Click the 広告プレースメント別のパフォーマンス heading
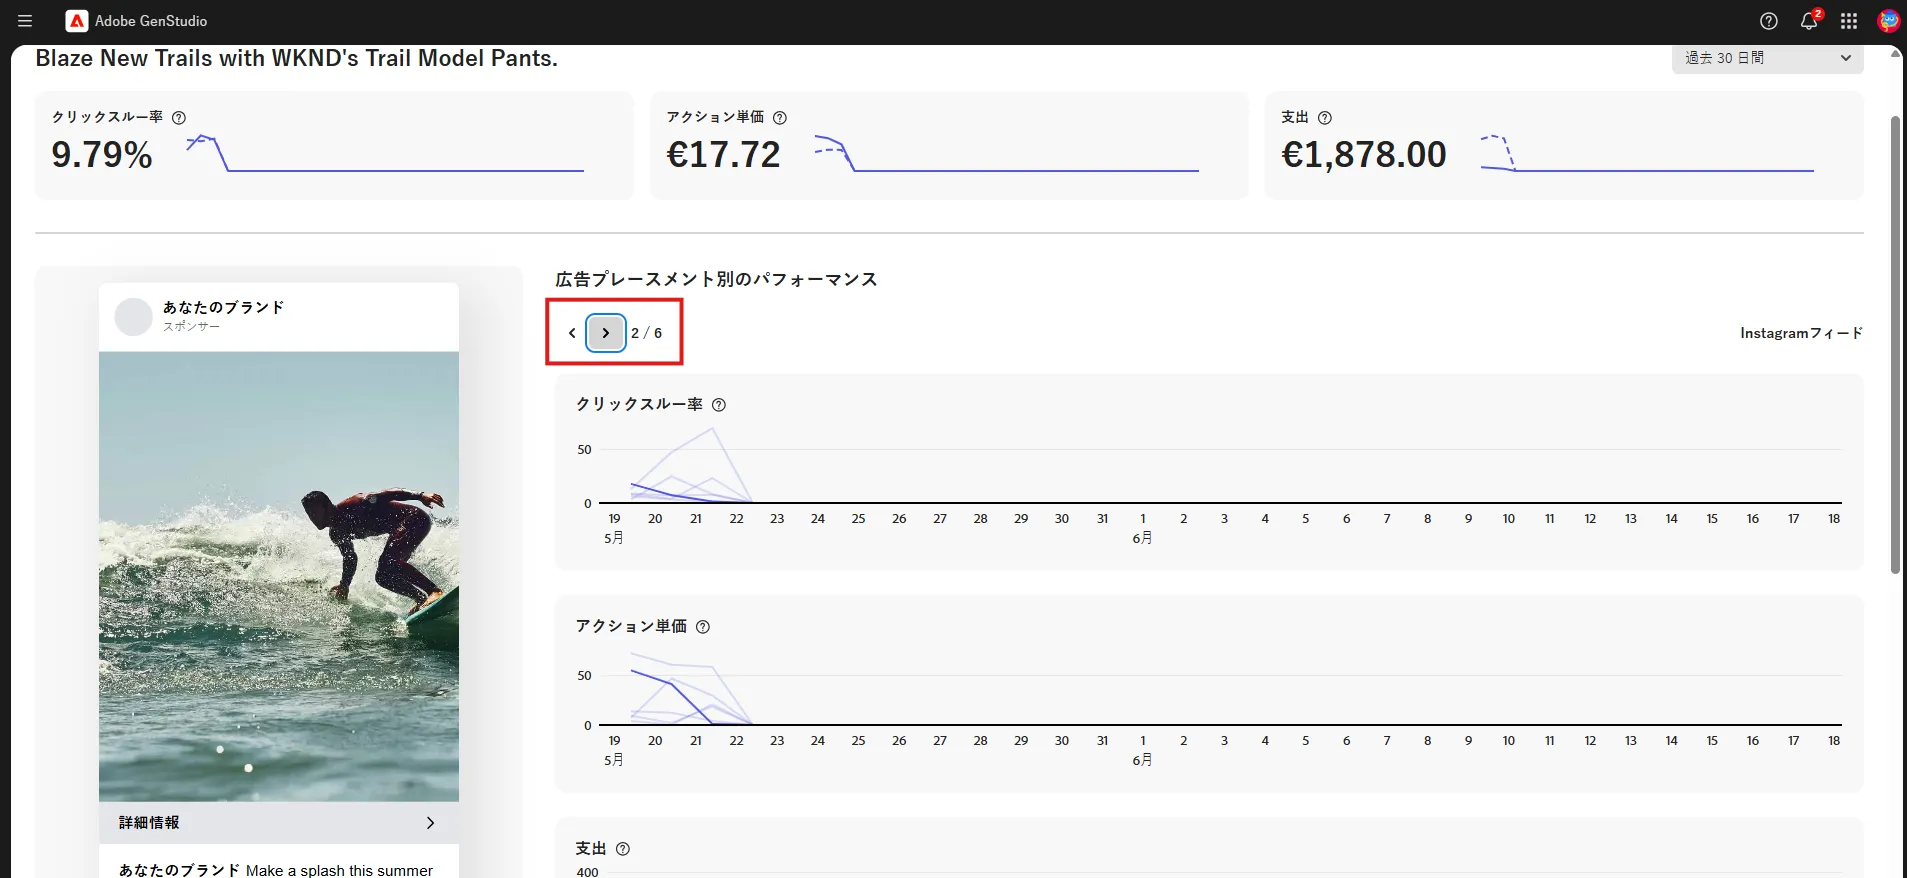Screen dimensions: 1907x878 click(x=716, y=280)
